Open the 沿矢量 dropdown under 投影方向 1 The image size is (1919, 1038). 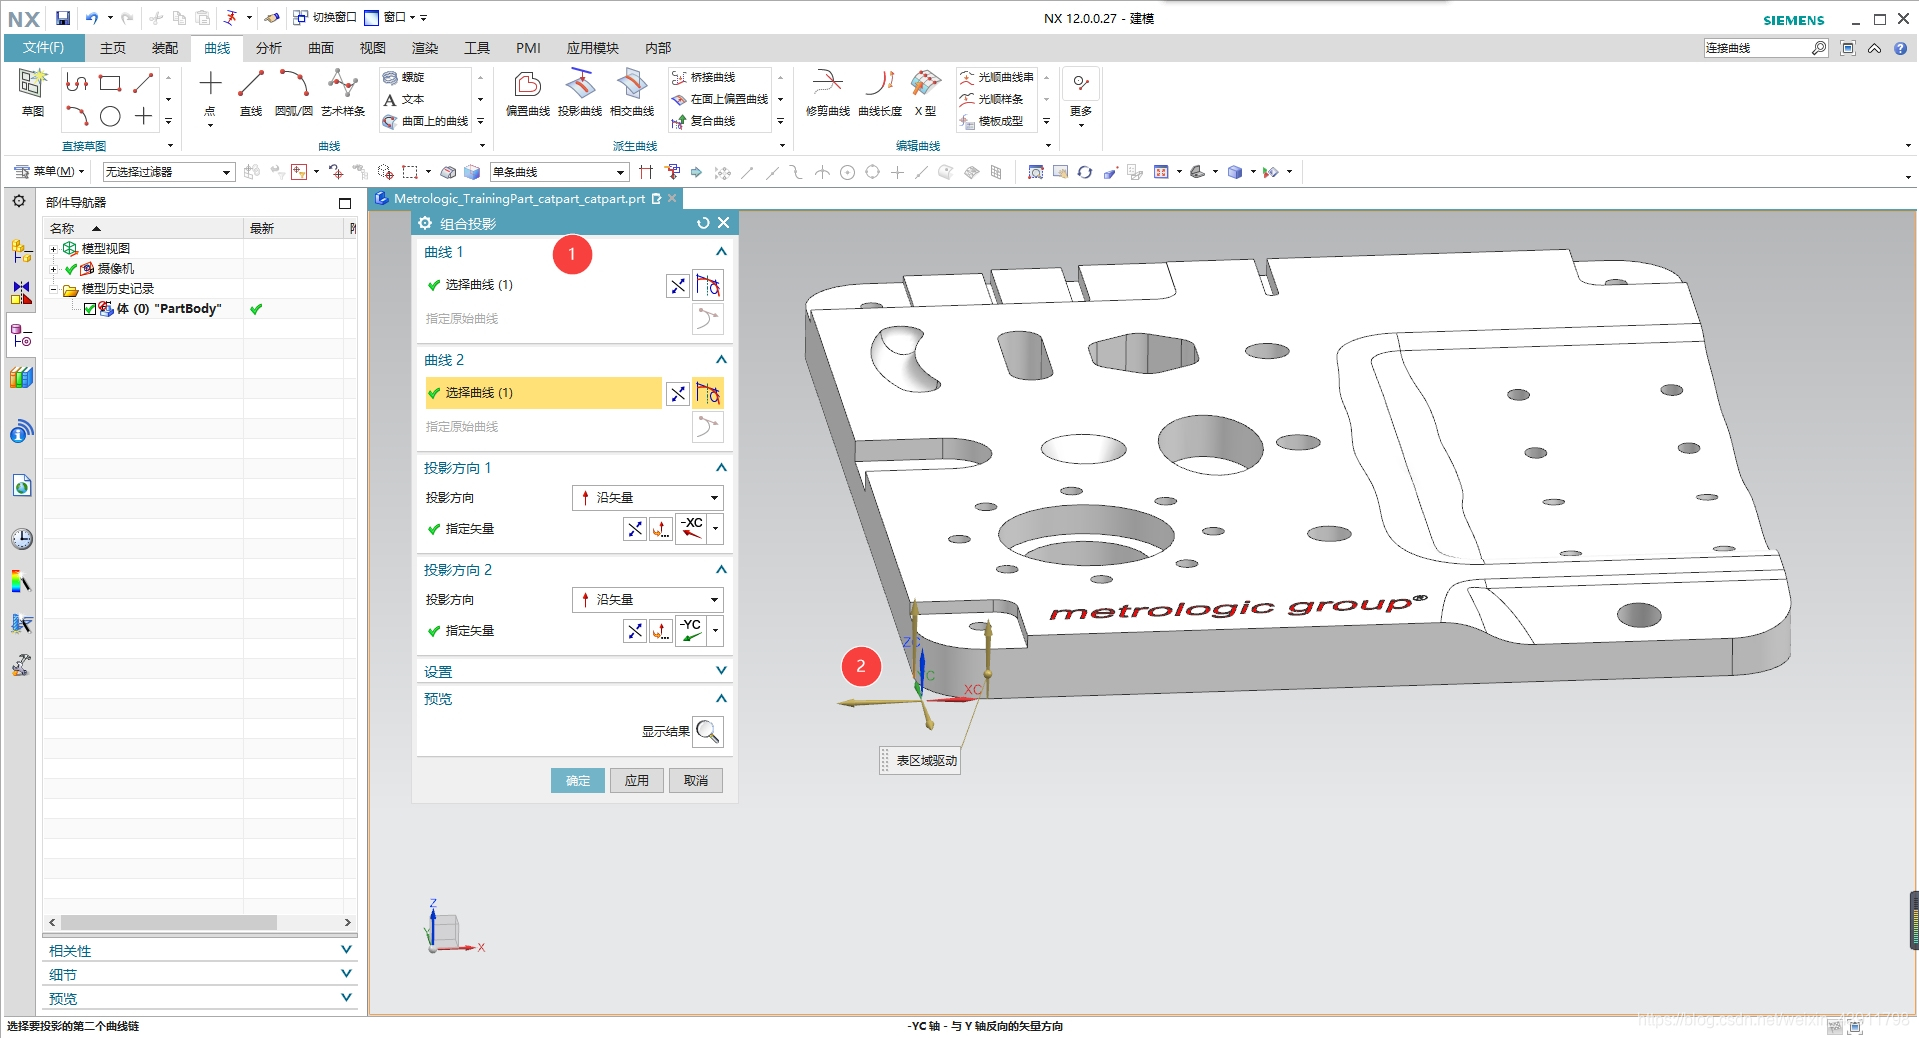coord(648,498)
